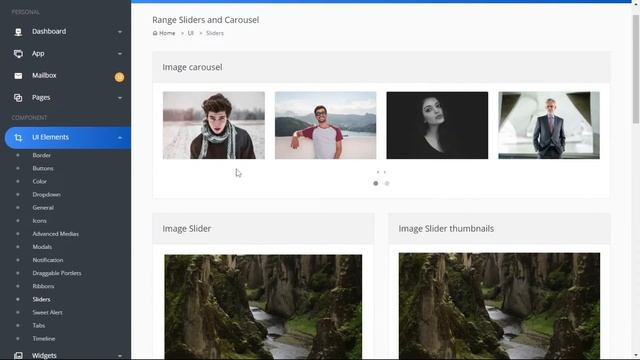Go to Ribbons submenu item
This screenshot has width=640, height=360.
coord(43,286)
